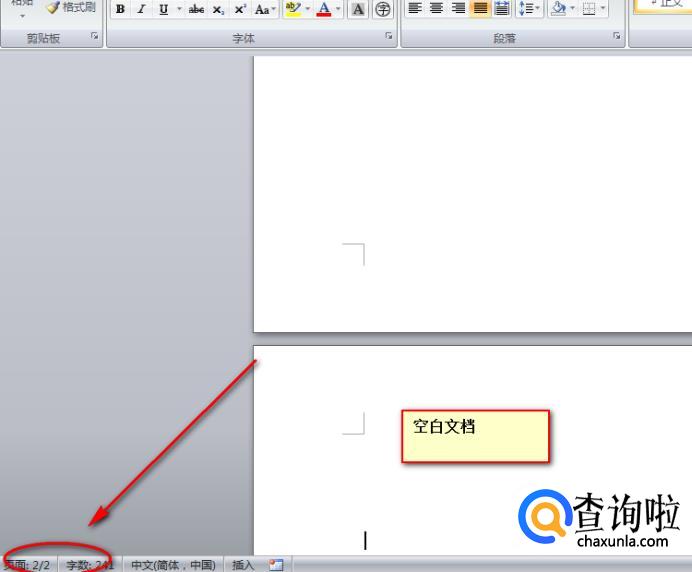Apply the red font color
692x572 pixels.
(323, 9)
